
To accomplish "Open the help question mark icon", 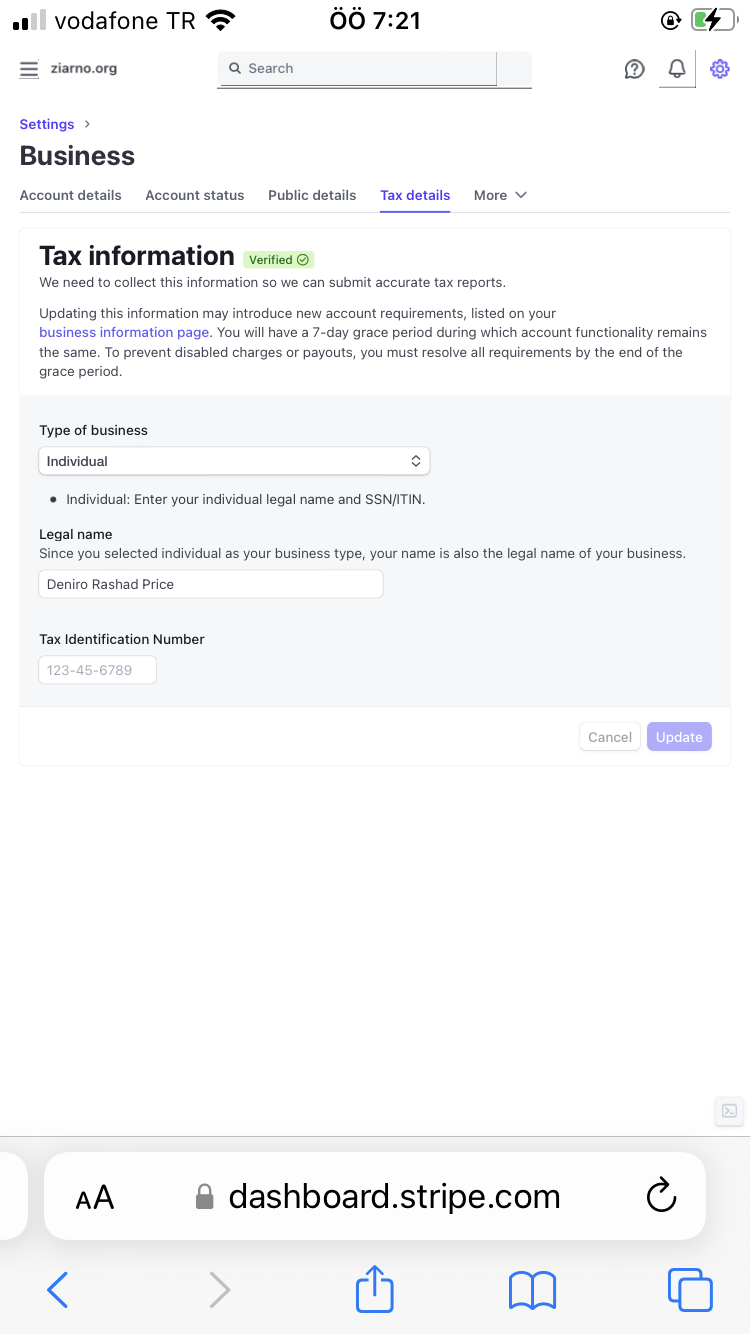I will click(x=634, y=69).
